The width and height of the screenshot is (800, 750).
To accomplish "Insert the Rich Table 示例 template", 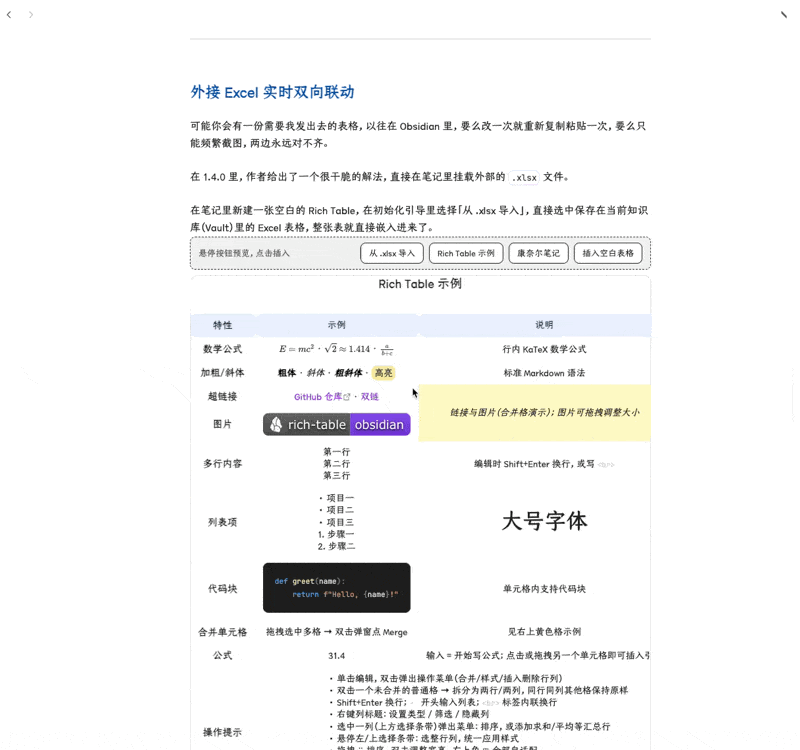I will (x=466, y=253).
